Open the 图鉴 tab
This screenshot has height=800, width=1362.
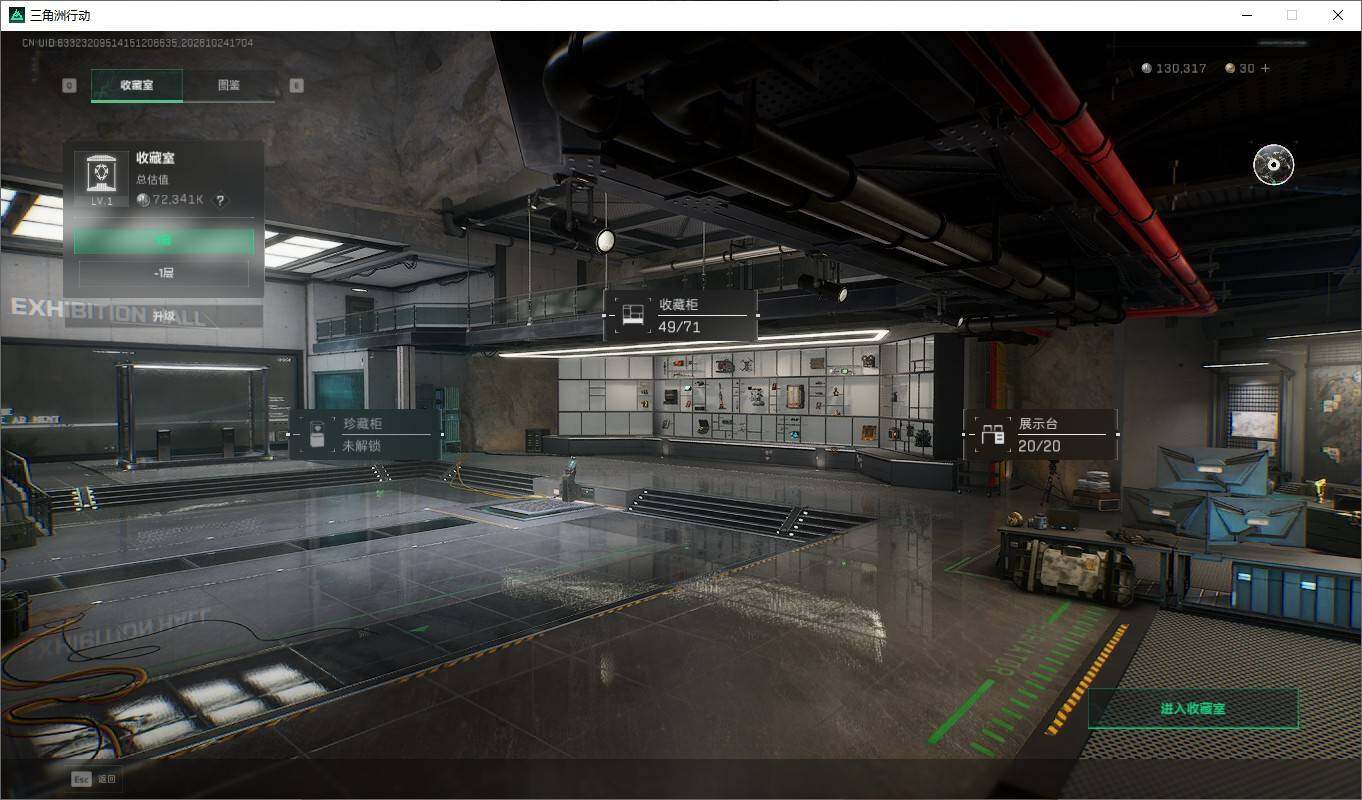pos(229,85)
